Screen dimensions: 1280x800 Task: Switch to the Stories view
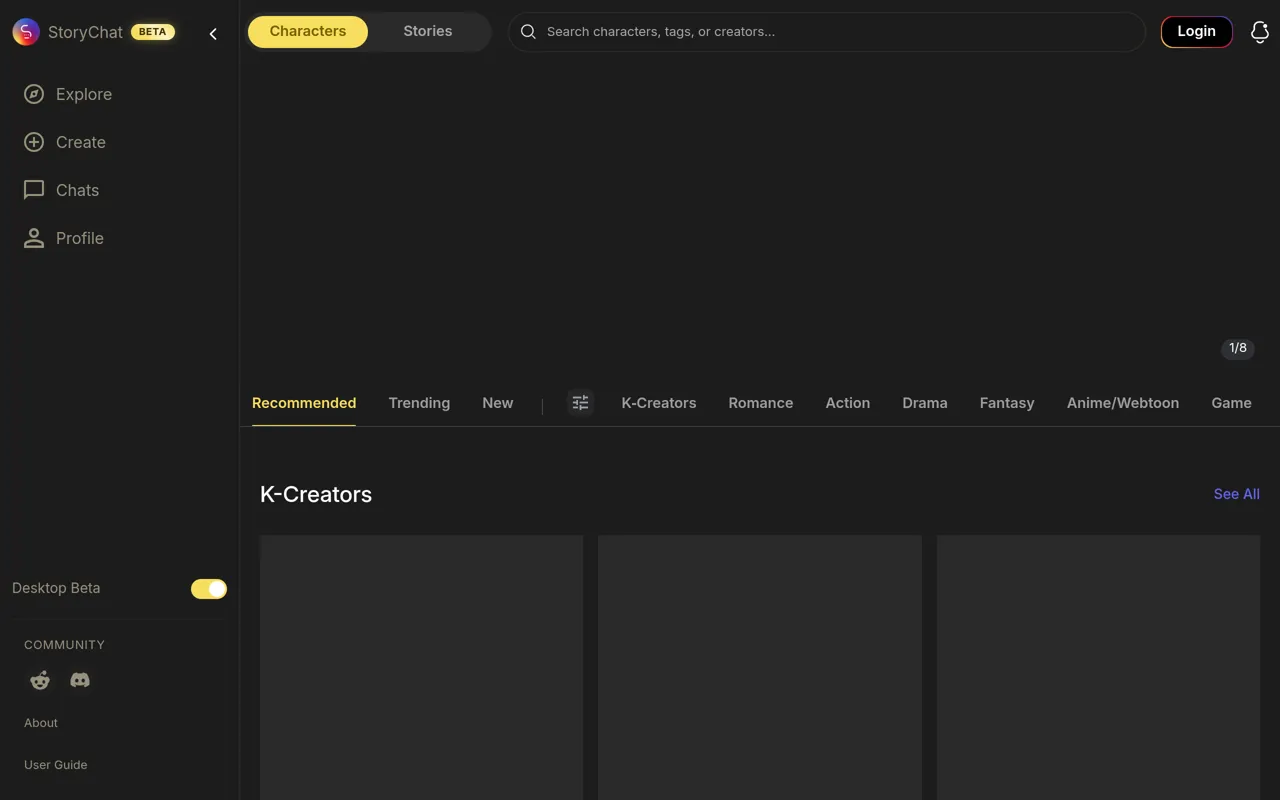tap(428, 31)
